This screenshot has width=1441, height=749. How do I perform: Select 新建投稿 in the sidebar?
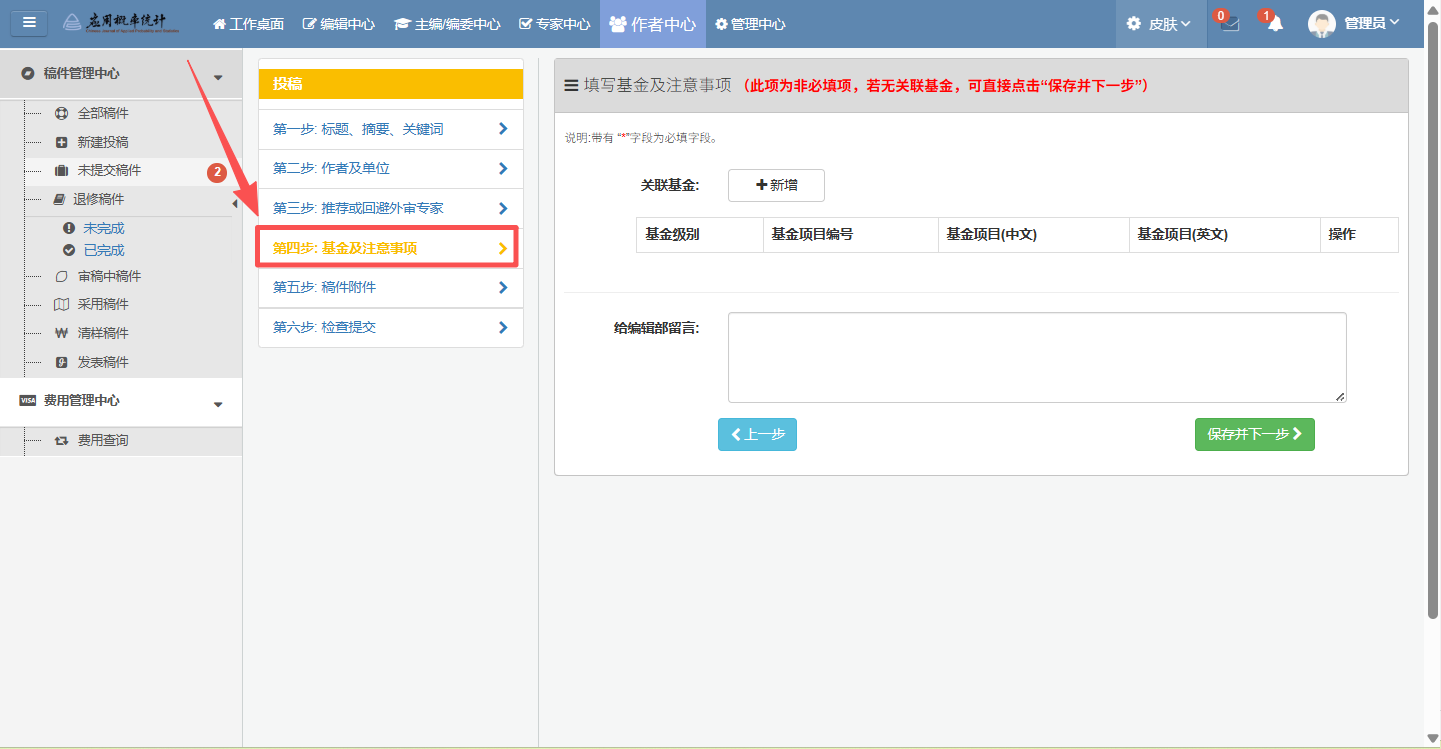pos(103,142)
